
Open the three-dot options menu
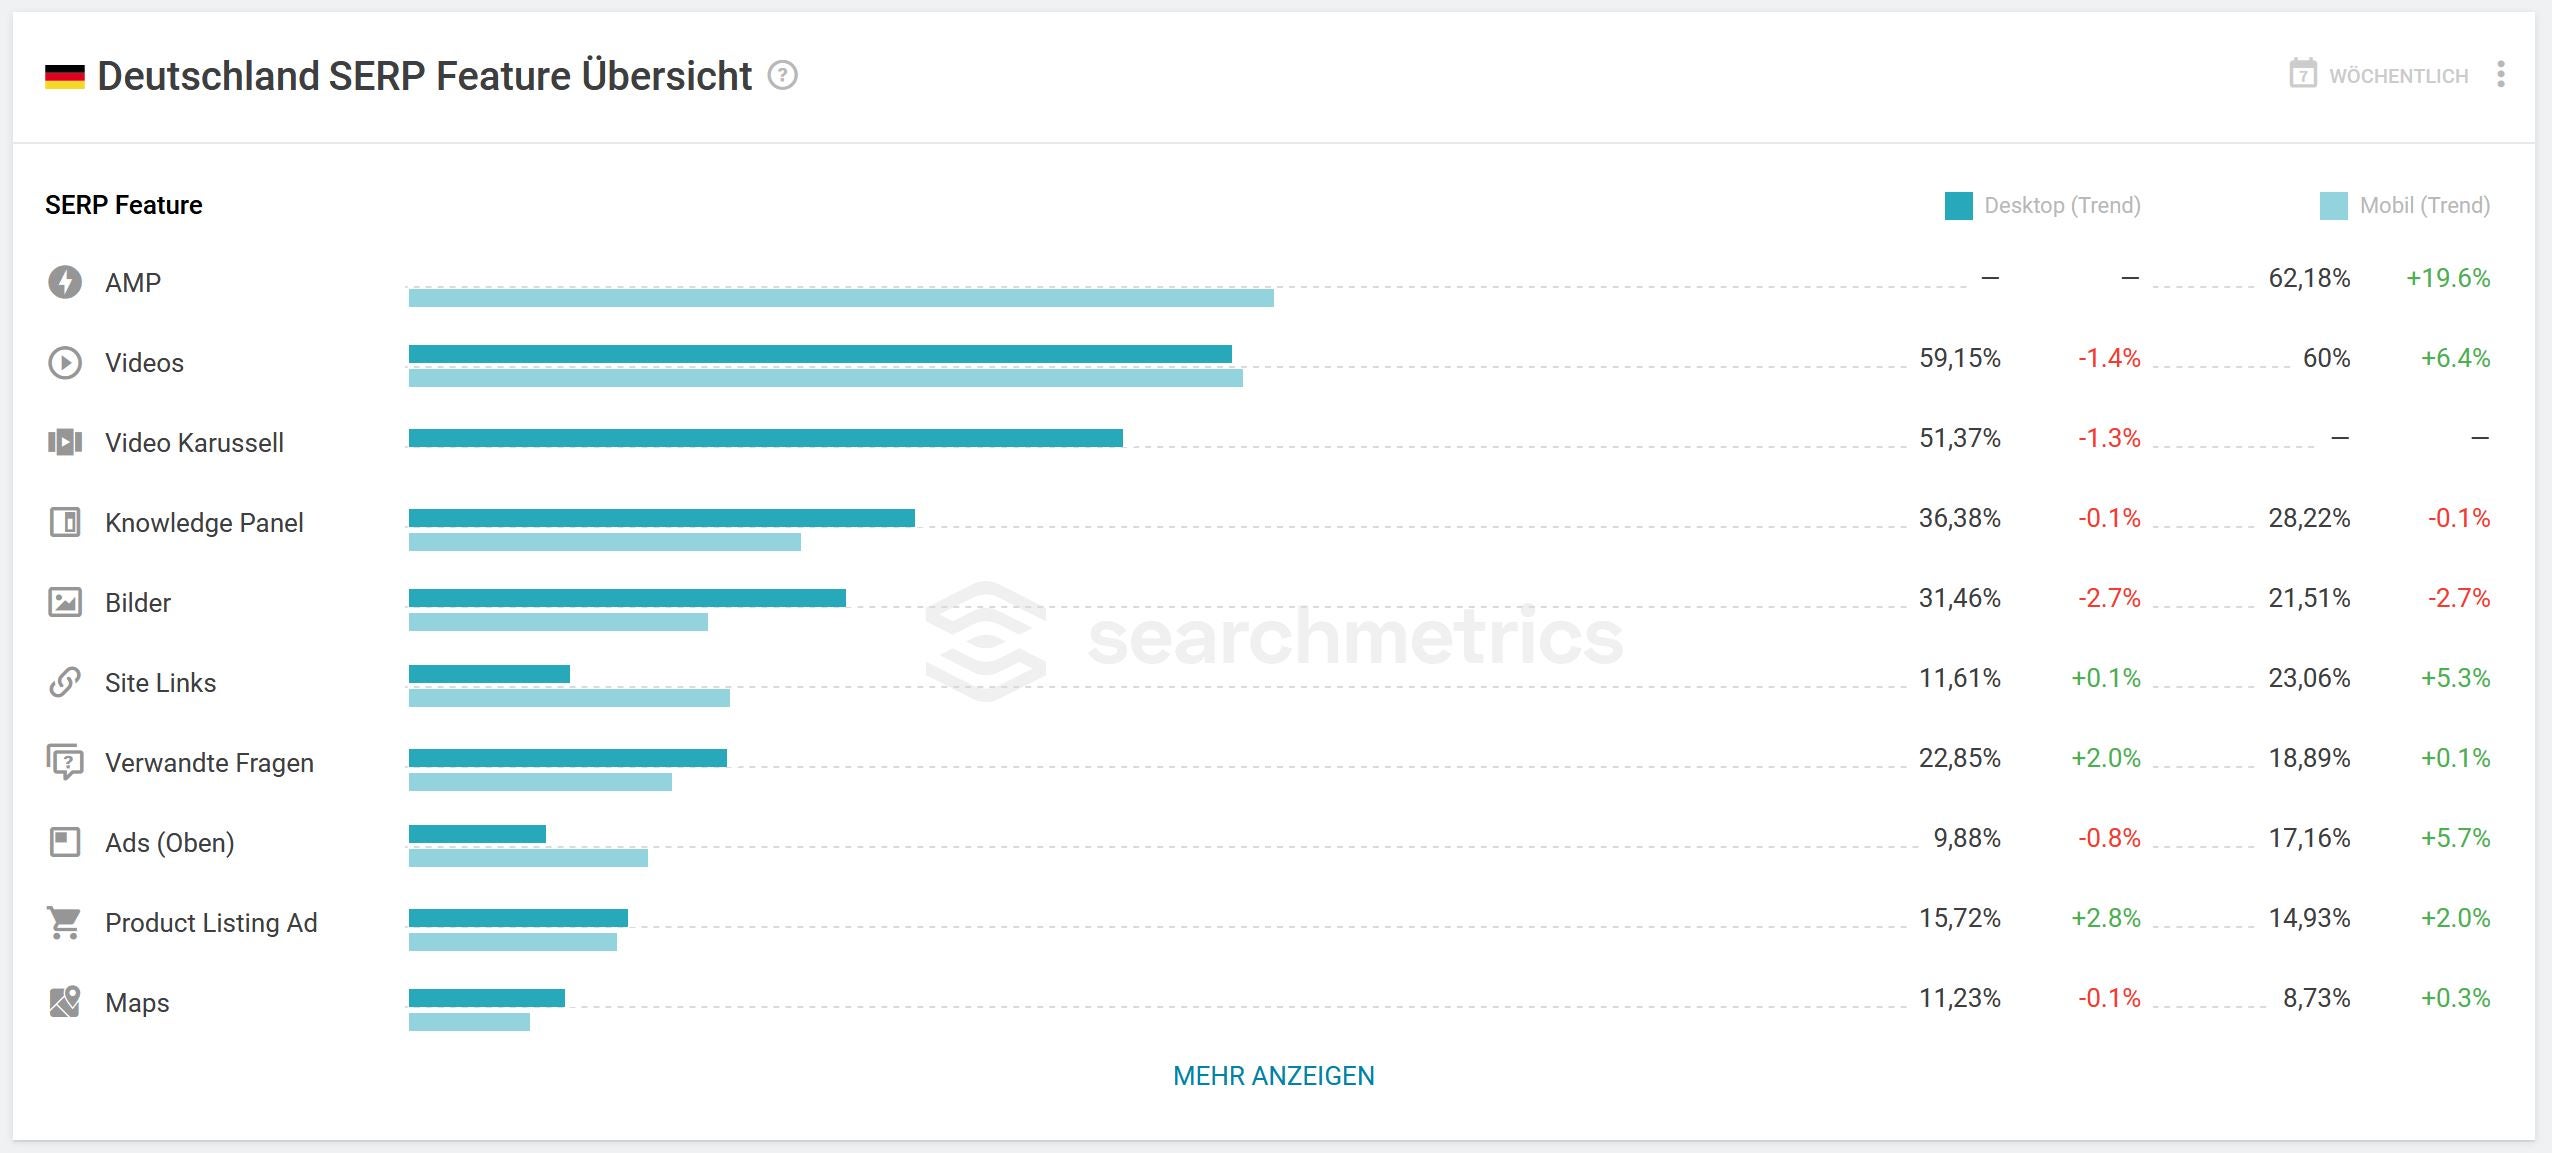click(x=2501, y=75)
